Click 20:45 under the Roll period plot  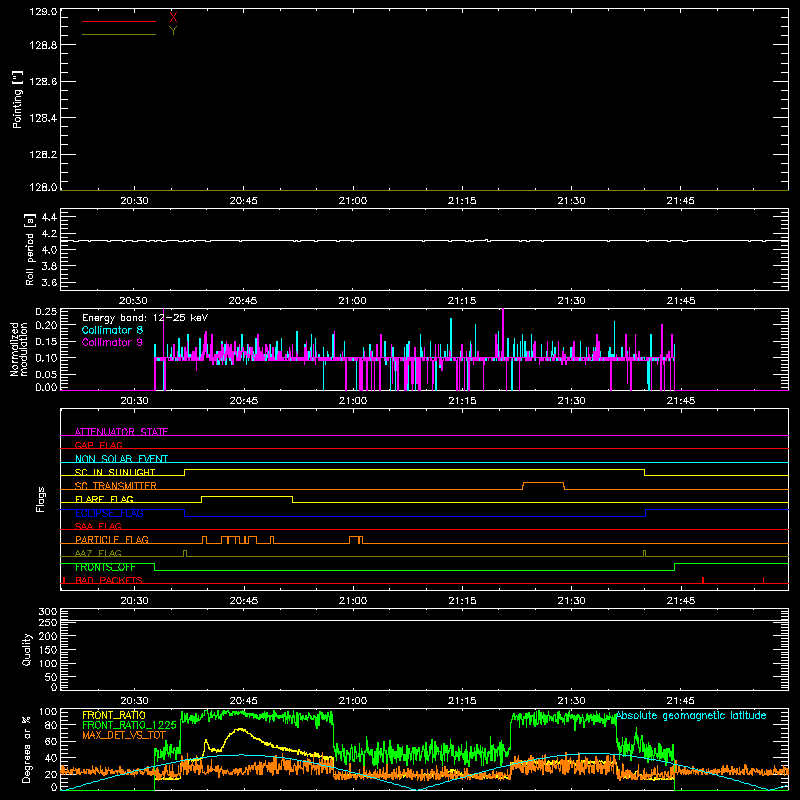click(243, 301)
